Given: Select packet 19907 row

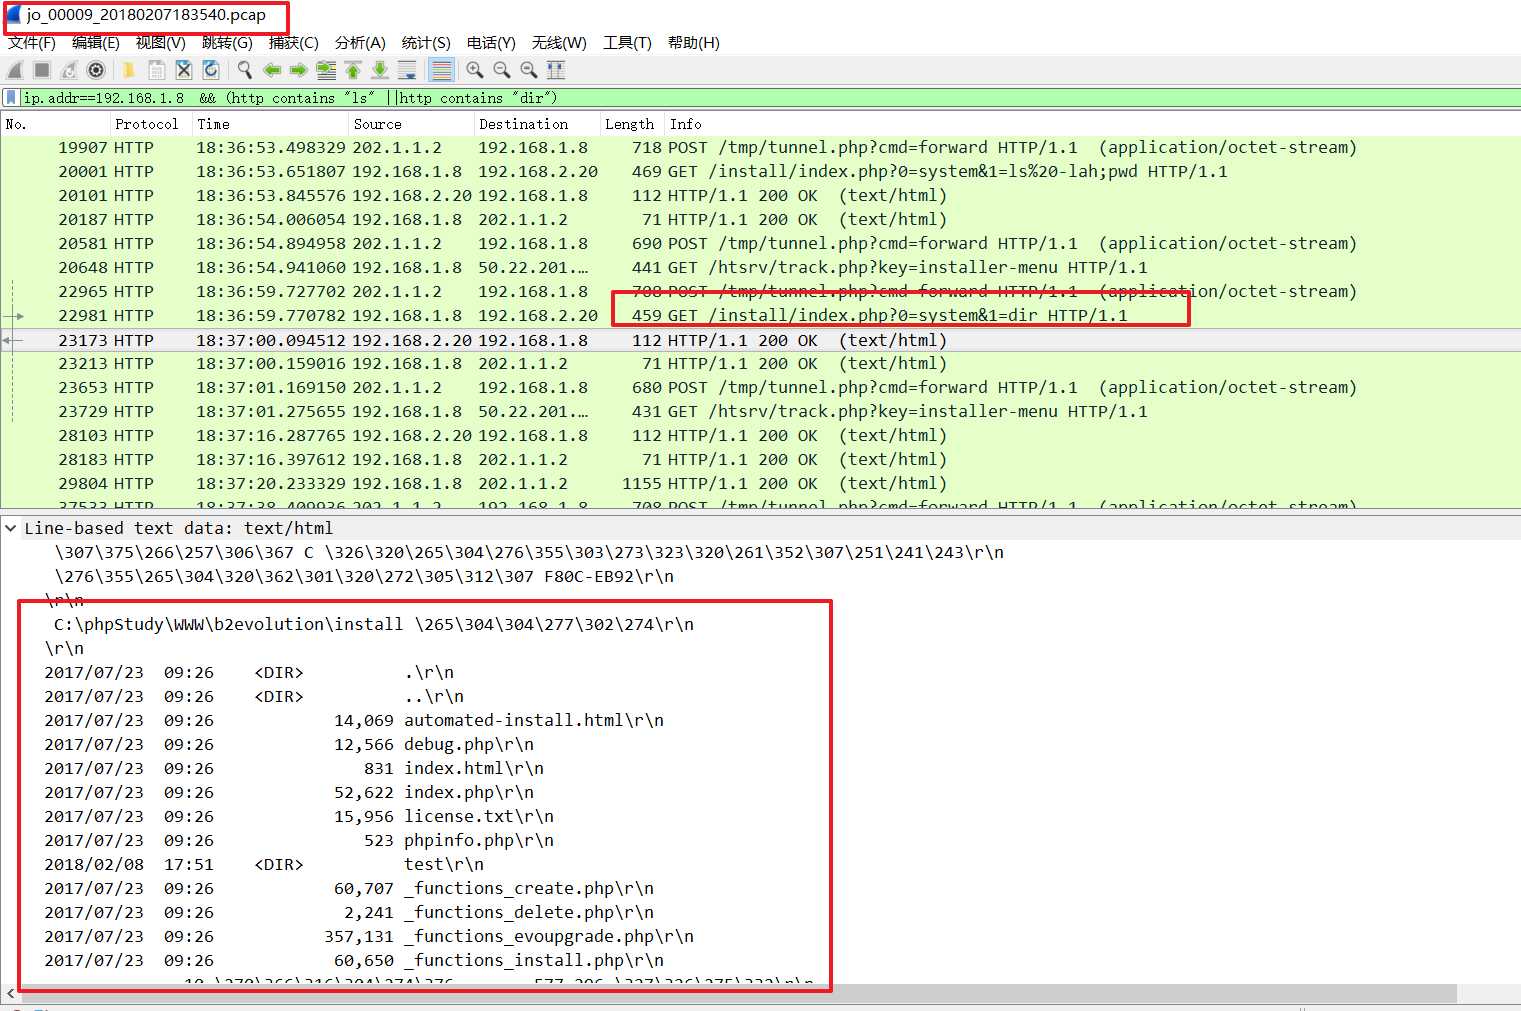Looking at the screenshot, I should tap(760, 147).
